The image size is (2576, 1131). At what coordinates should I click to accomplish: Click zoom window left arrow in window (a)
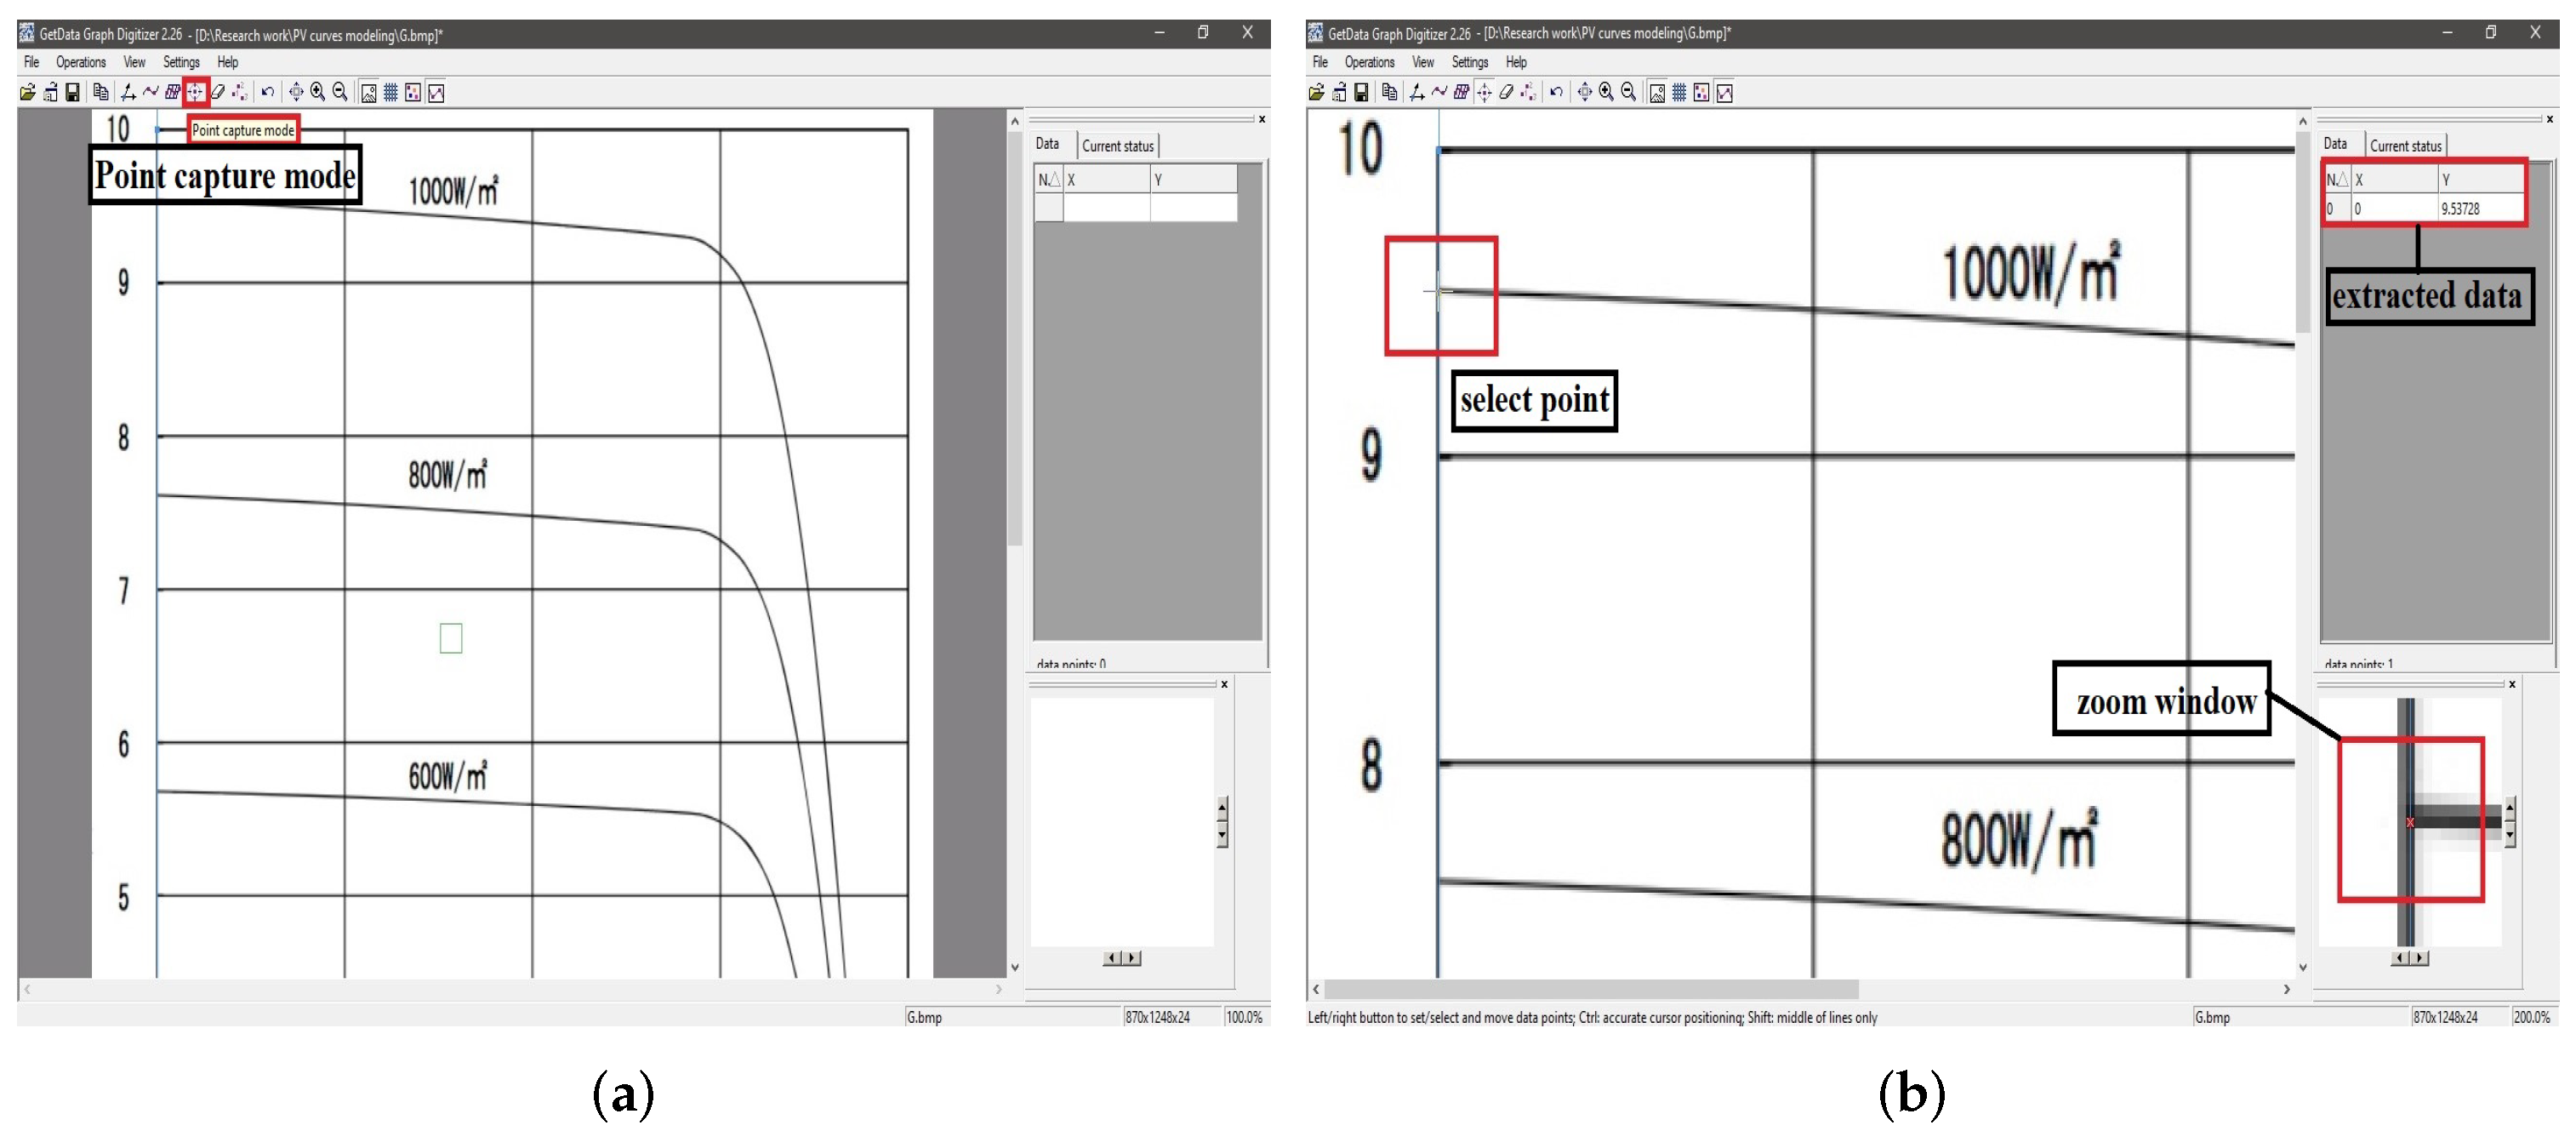[1111, 957]
